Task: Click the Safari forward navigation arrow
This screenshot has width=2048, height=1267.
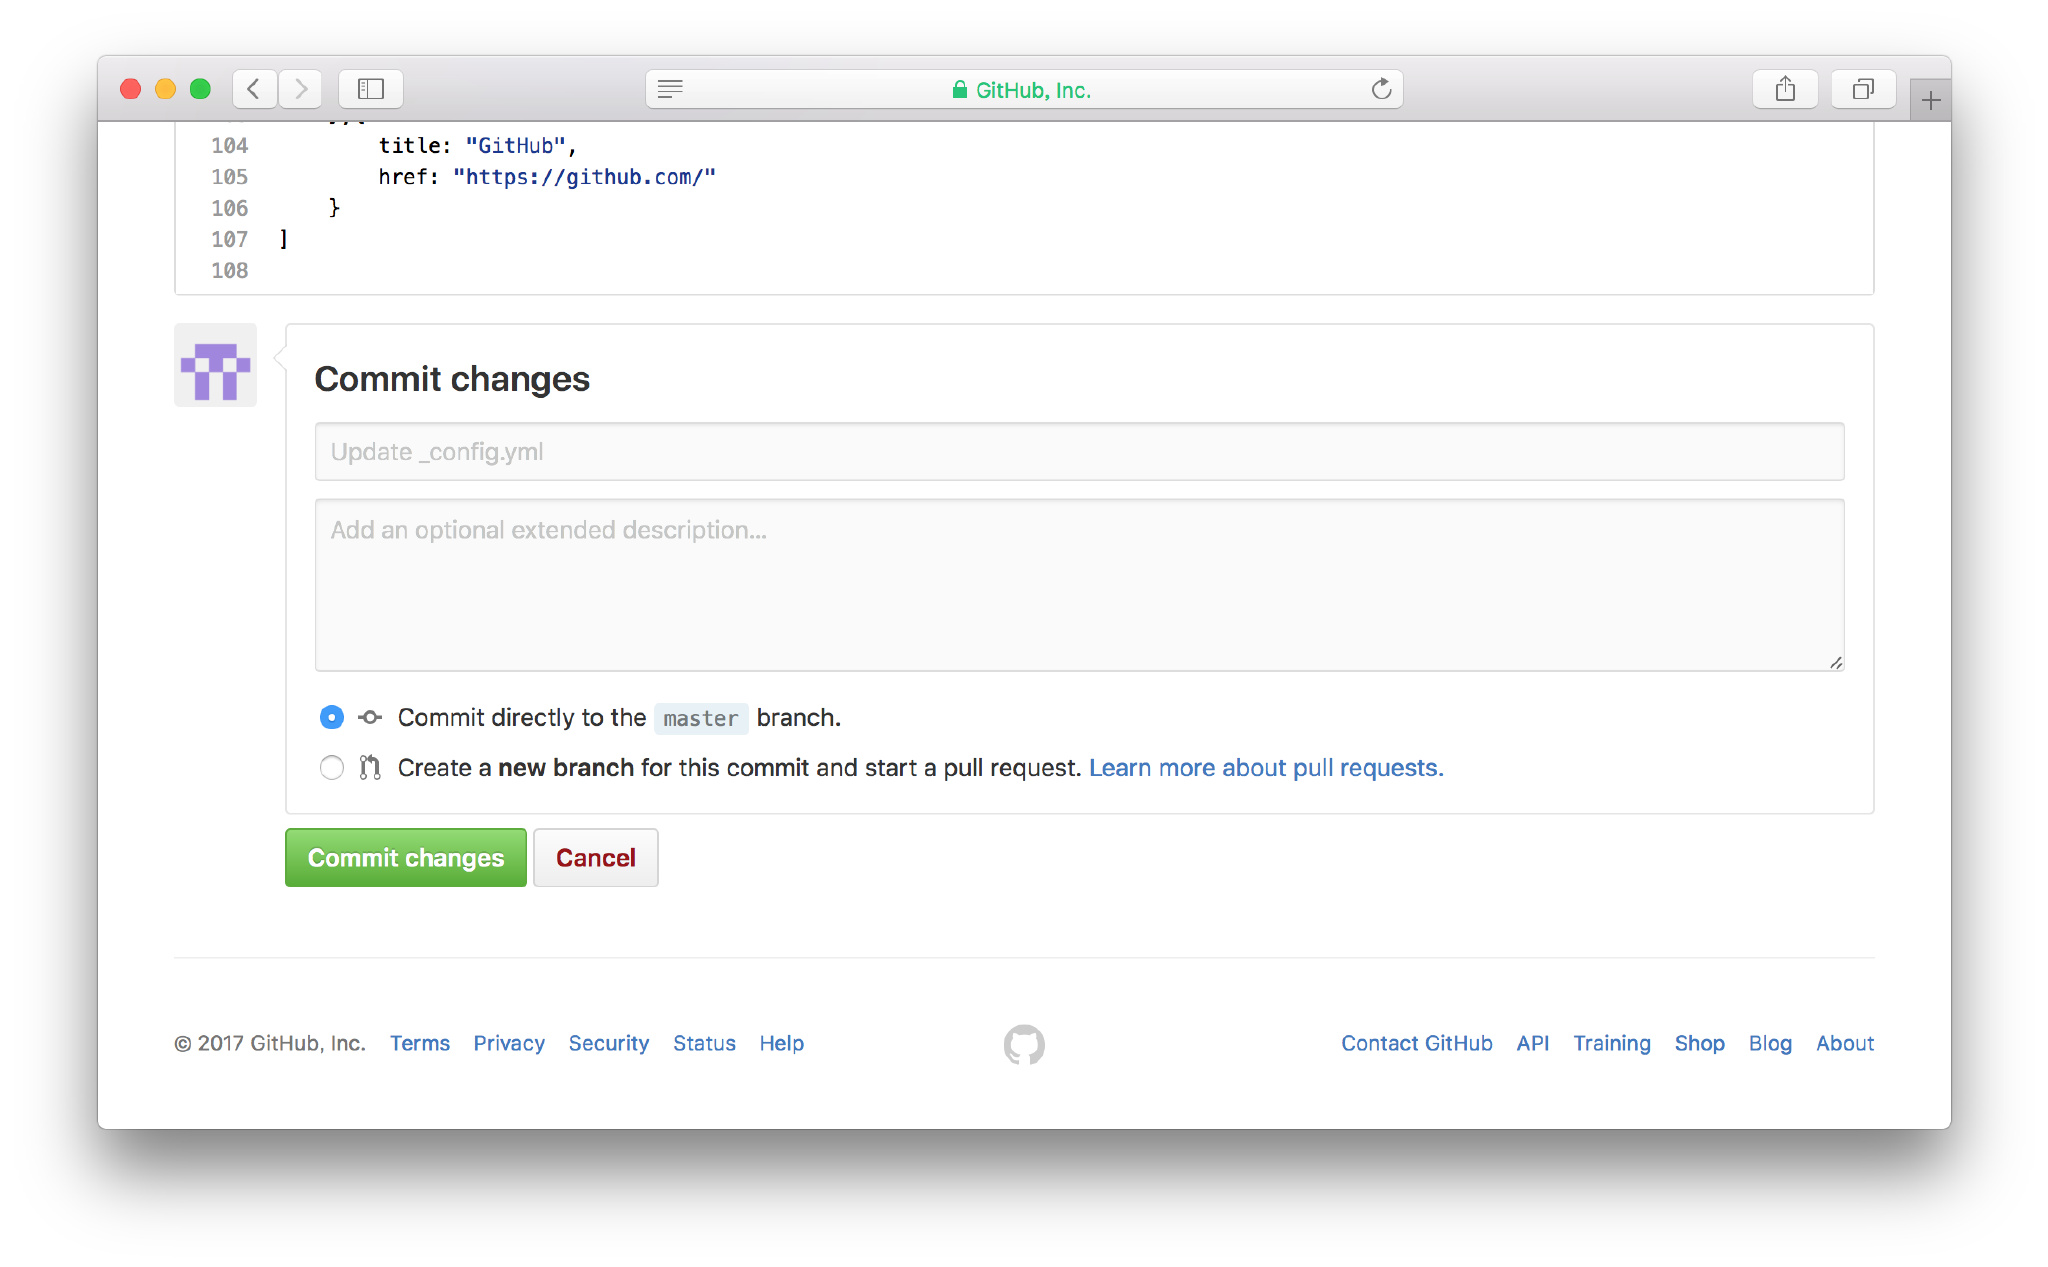Action: [x=300, y=89]
